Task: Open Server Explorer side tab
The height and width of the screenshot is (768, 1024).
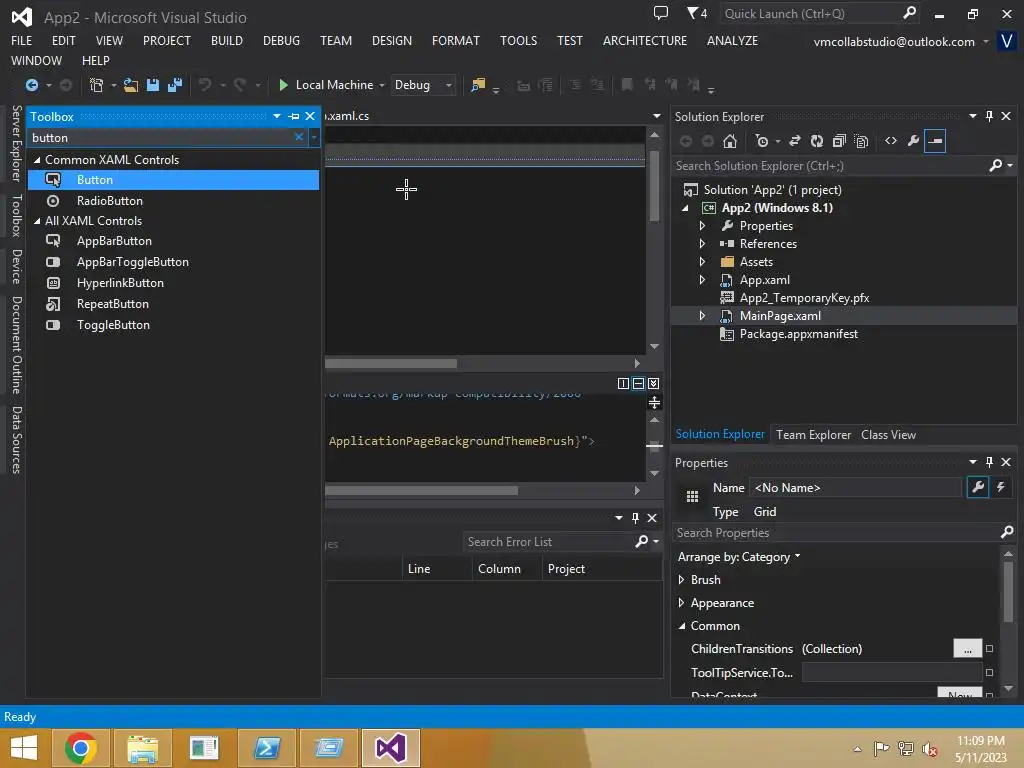Action: click(16, 143)
